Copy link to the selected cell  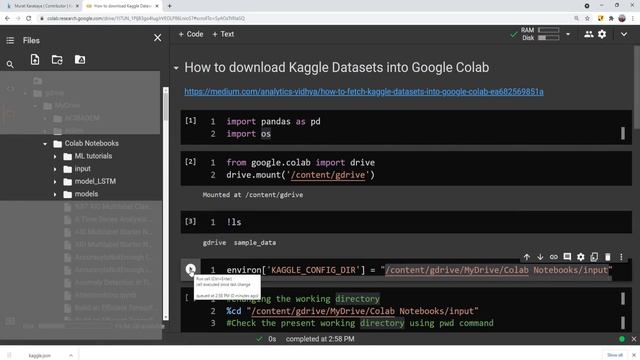[x=553, y=257]
